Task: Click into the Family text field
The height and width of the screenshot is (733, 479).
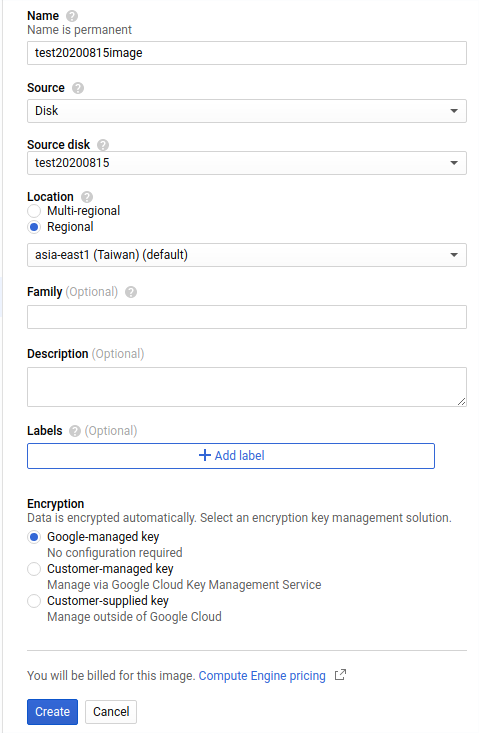Action: 247,317
